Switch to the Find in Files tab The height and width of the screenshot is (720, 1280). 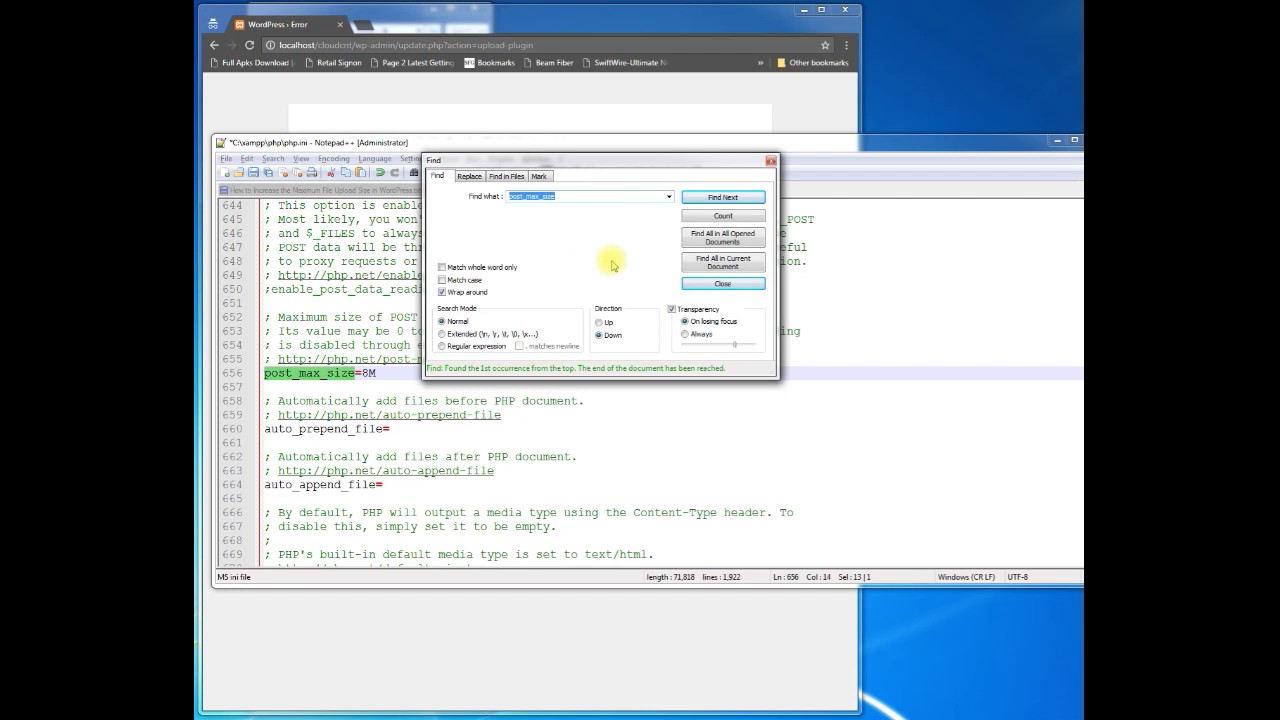pyautogui.click(x=507, y=176)
